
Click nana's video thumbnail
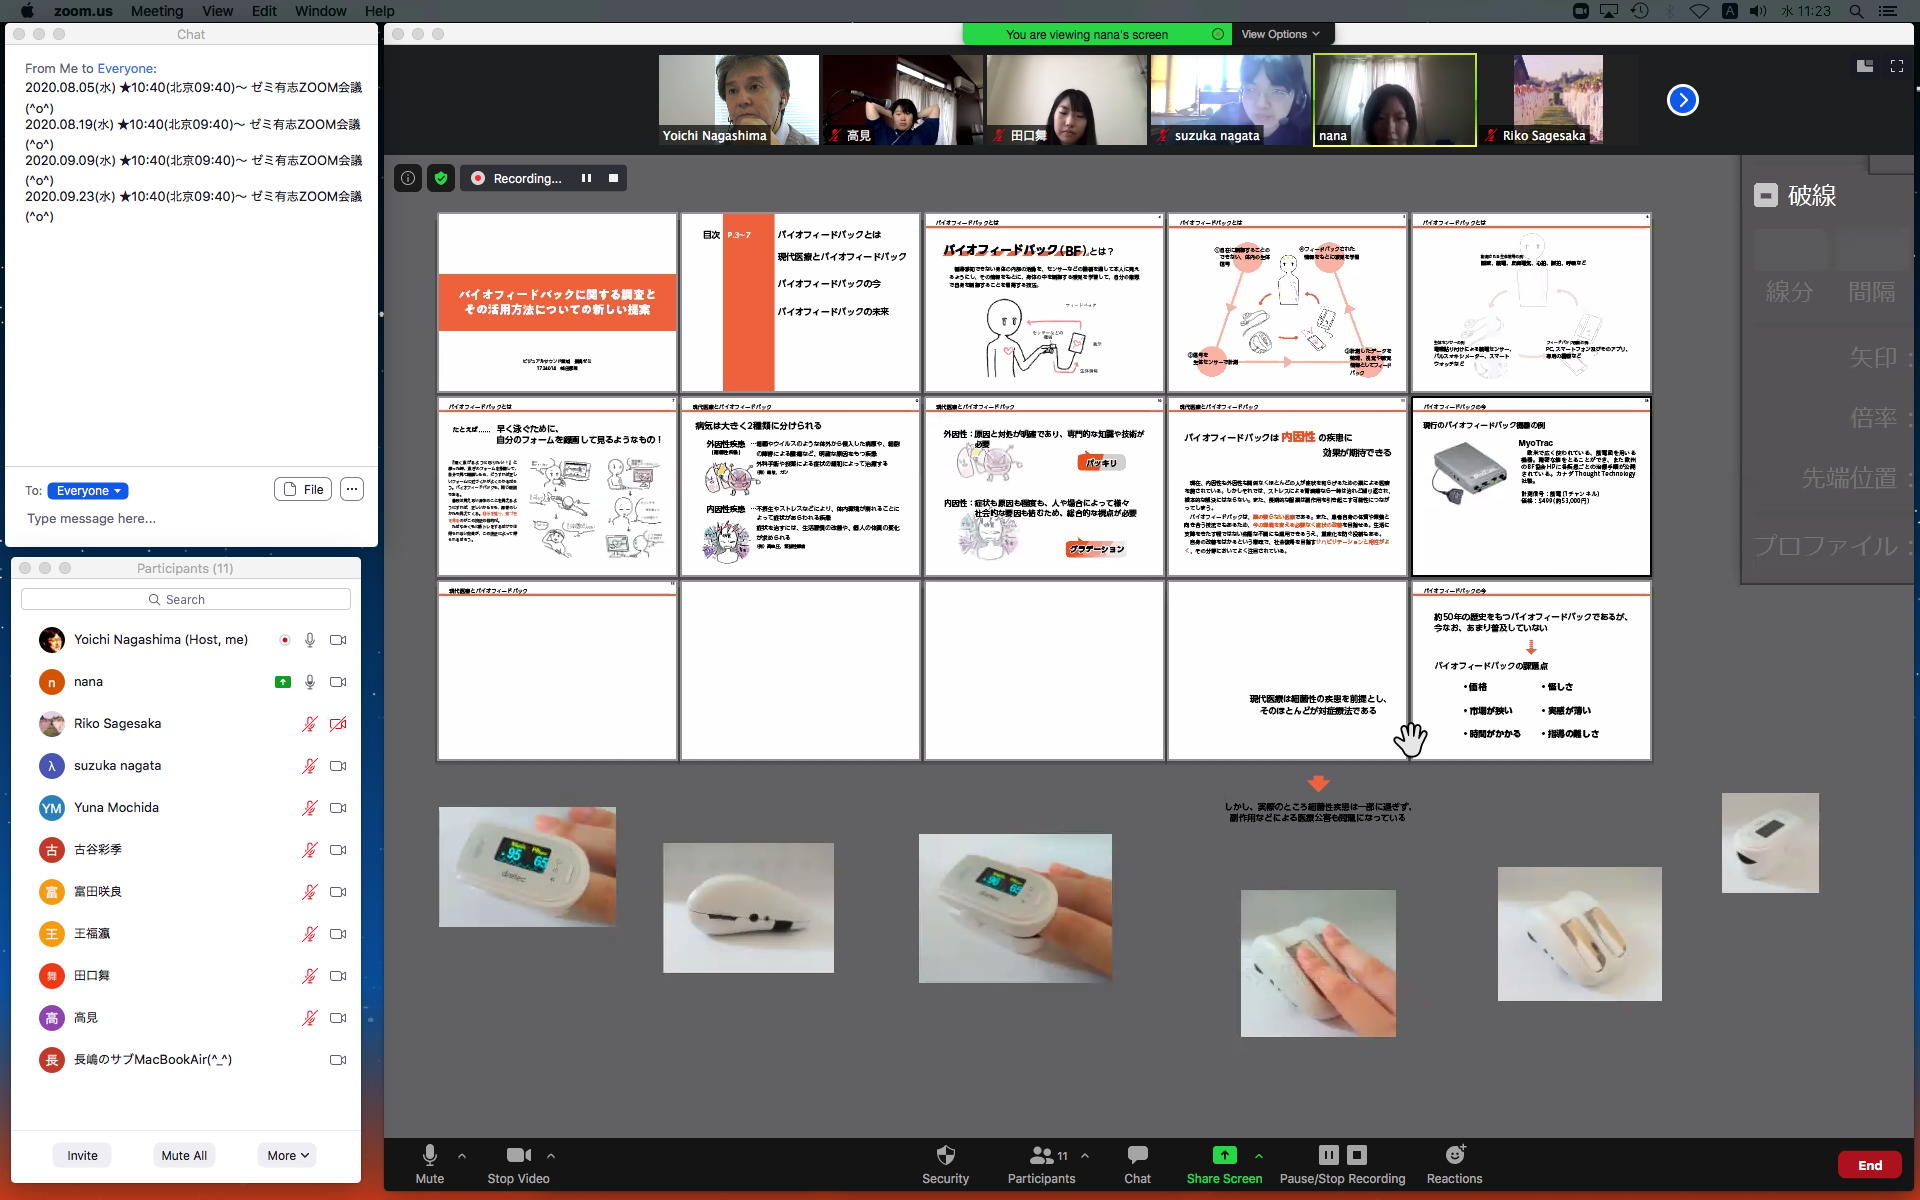pyautogui.click(x=1394, y=100)
